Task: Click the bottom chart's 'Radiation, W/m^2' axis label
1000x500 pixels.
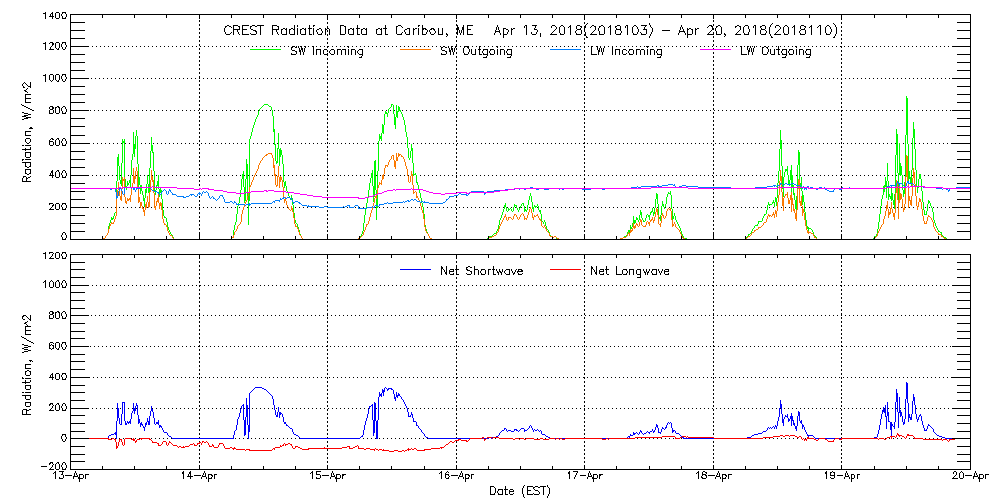Action: 30,360
